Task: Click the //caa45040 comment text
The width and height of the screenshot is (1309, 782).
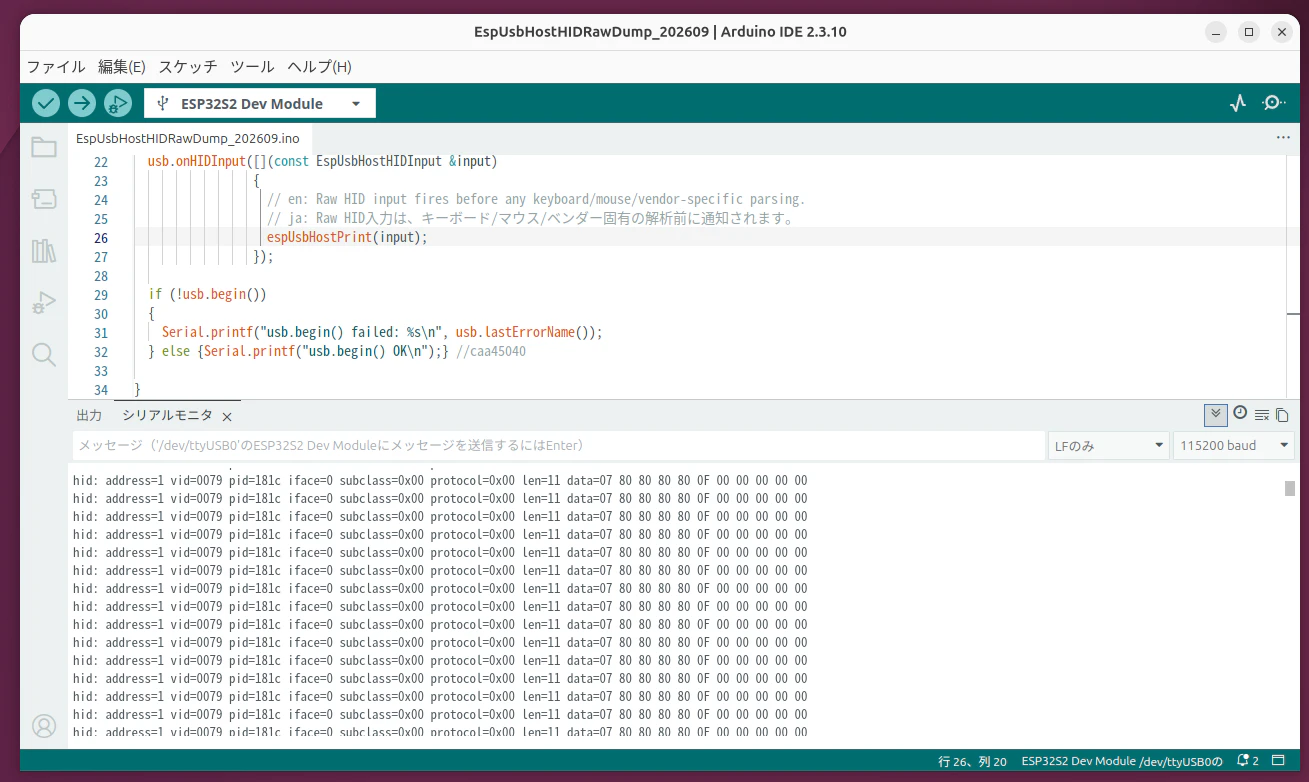Action: pyautogui.click(x=490, y=352)
